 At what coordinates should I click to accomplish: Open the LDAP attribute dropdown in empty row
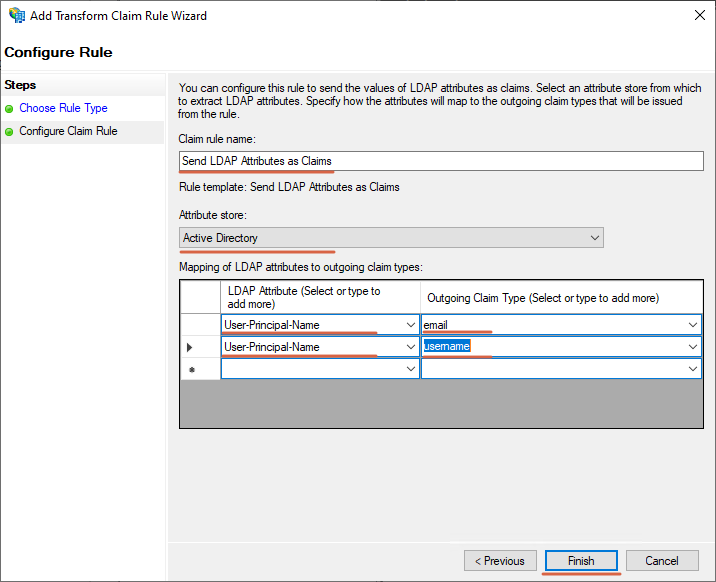[411, 369]
